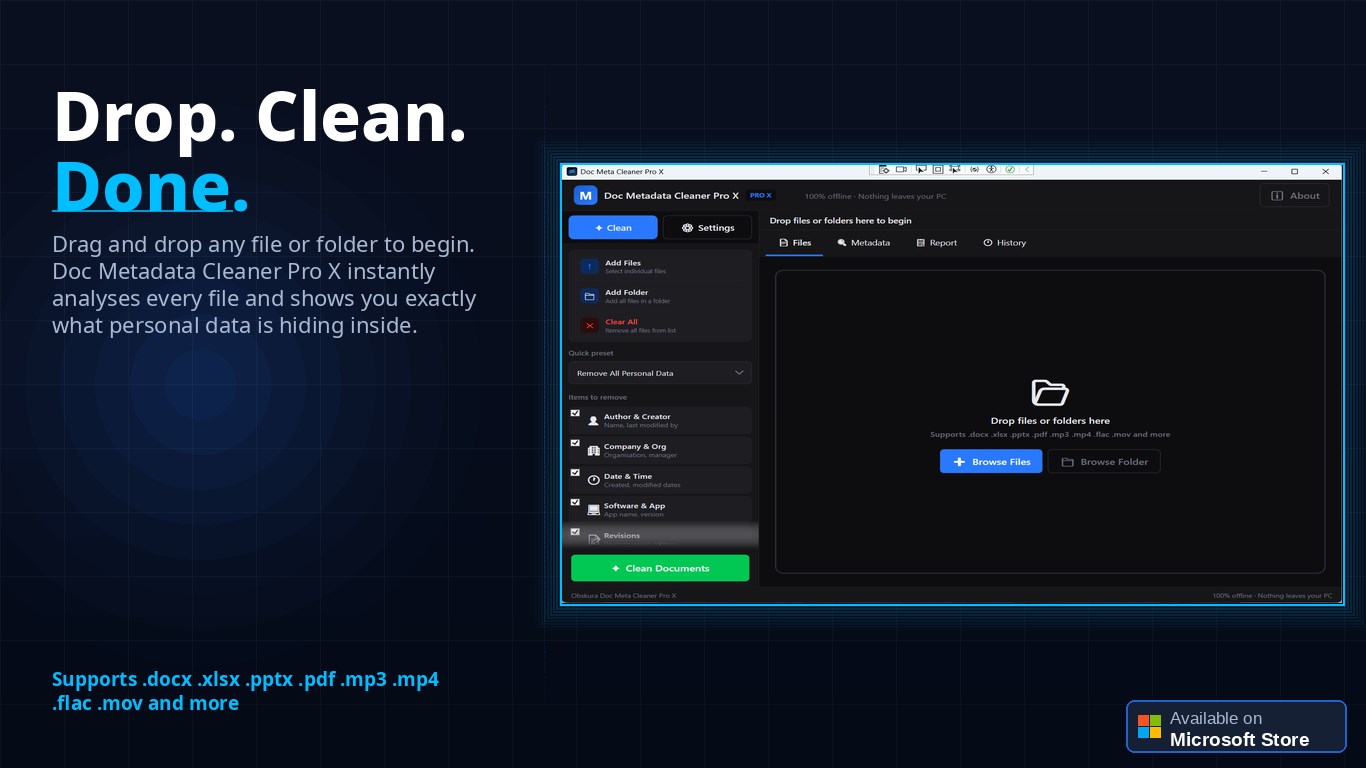Click the green checkmark icon in top toolbar

(1010, 170)
